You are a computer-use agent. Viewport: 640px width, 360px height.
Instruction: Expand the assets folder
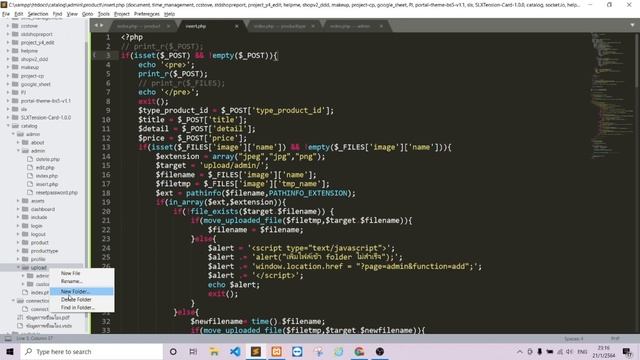coord(18,201)
